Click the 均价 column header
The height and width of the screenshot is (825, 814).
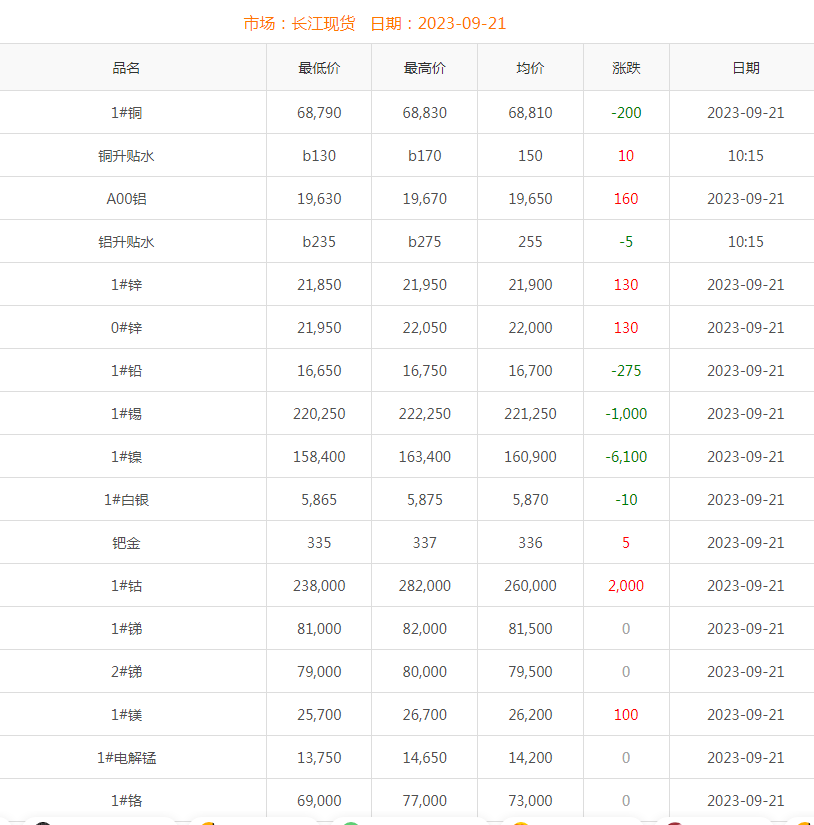530,68
